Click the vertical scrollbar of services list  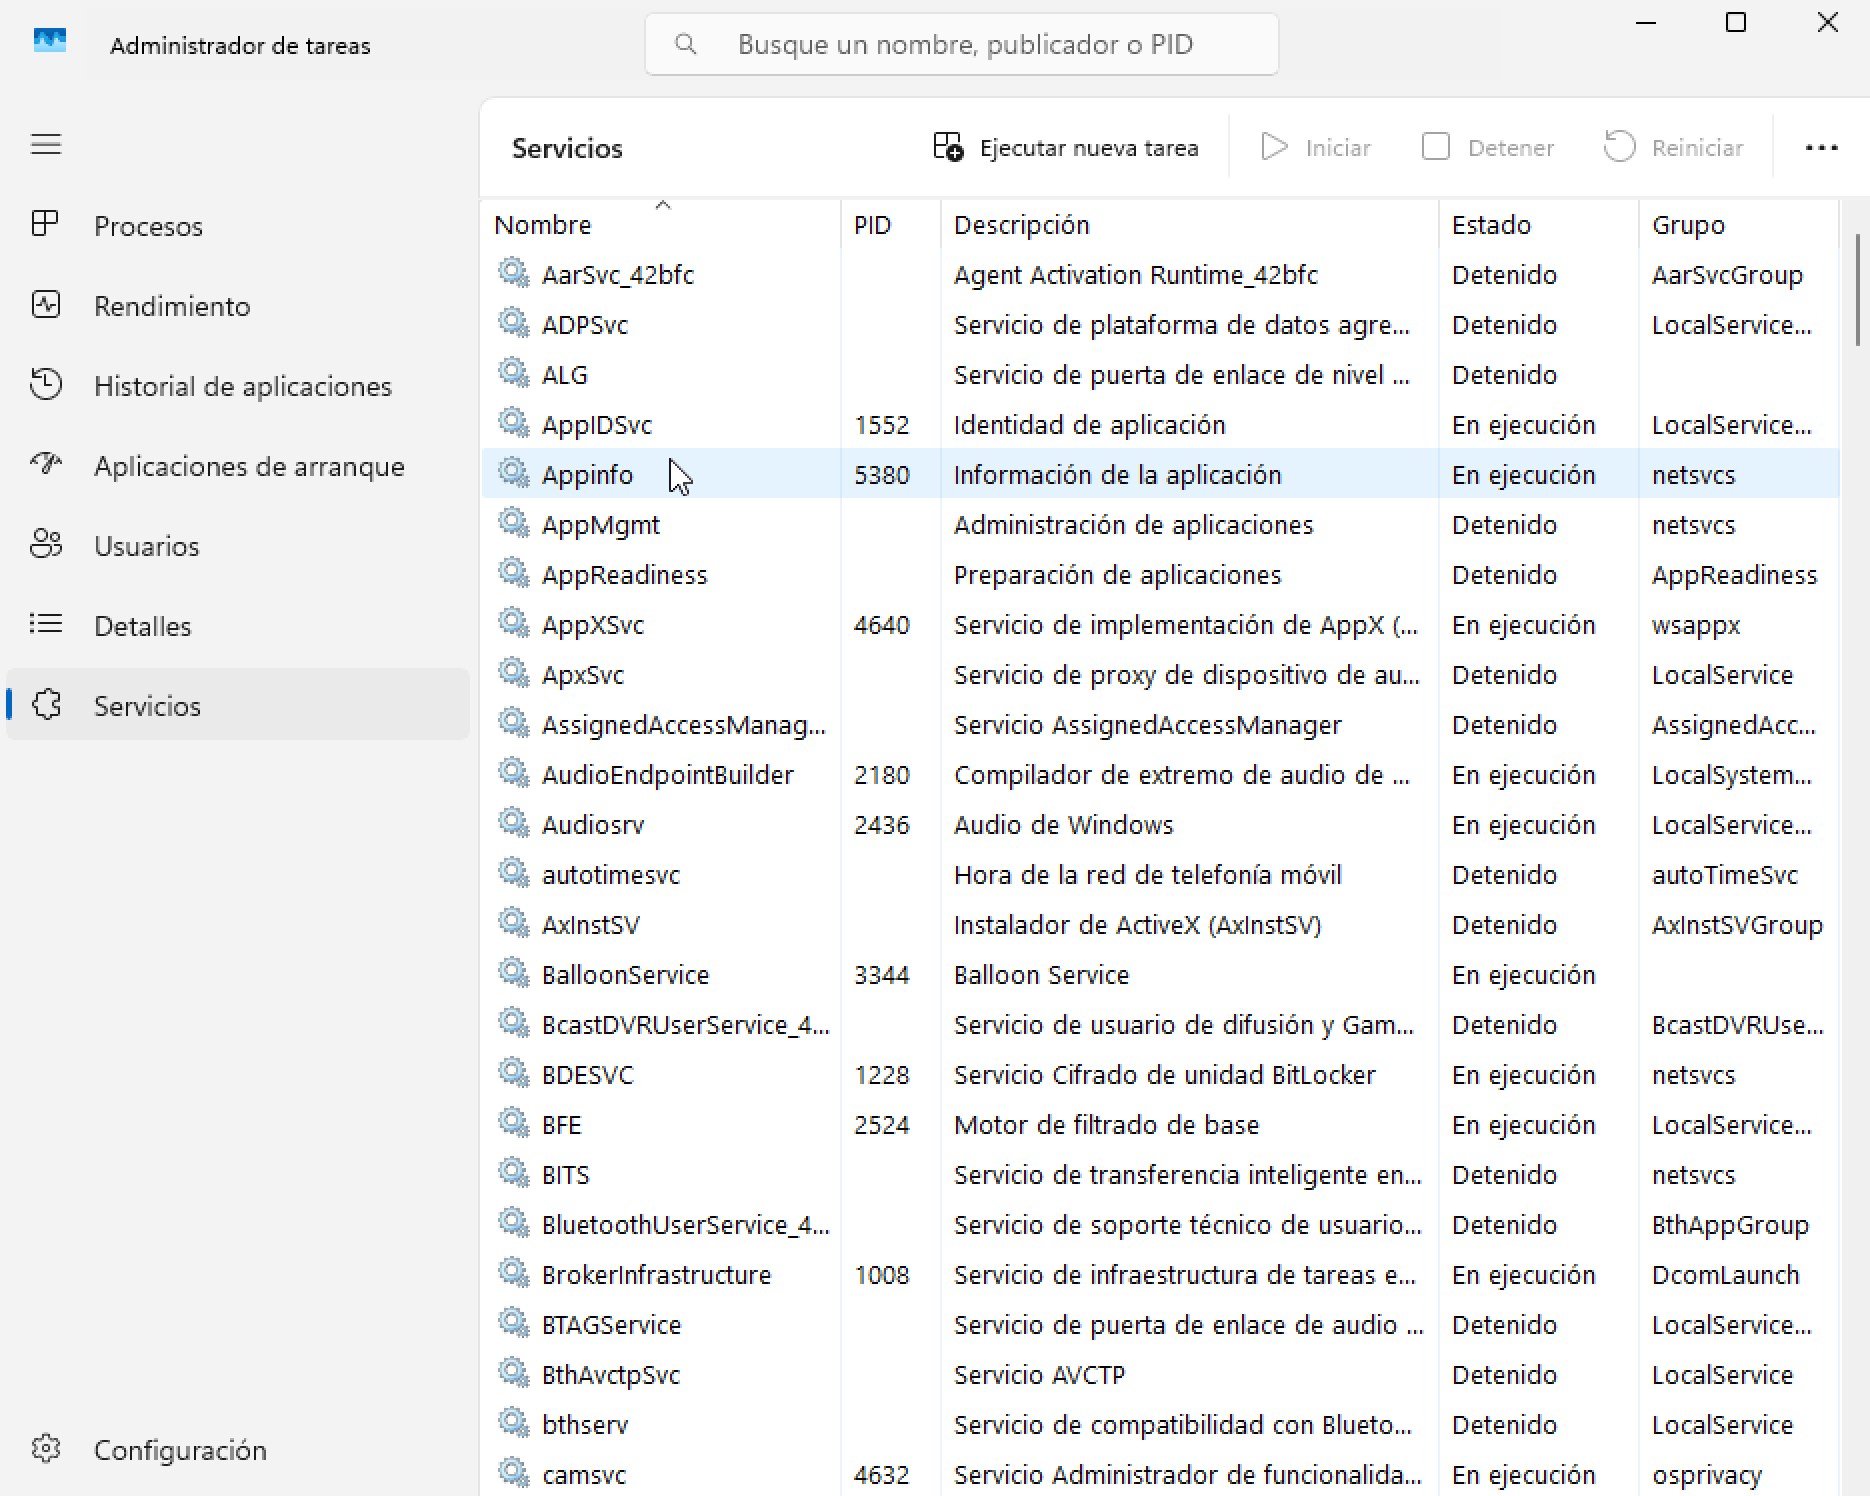click(x=1856, y=290)
